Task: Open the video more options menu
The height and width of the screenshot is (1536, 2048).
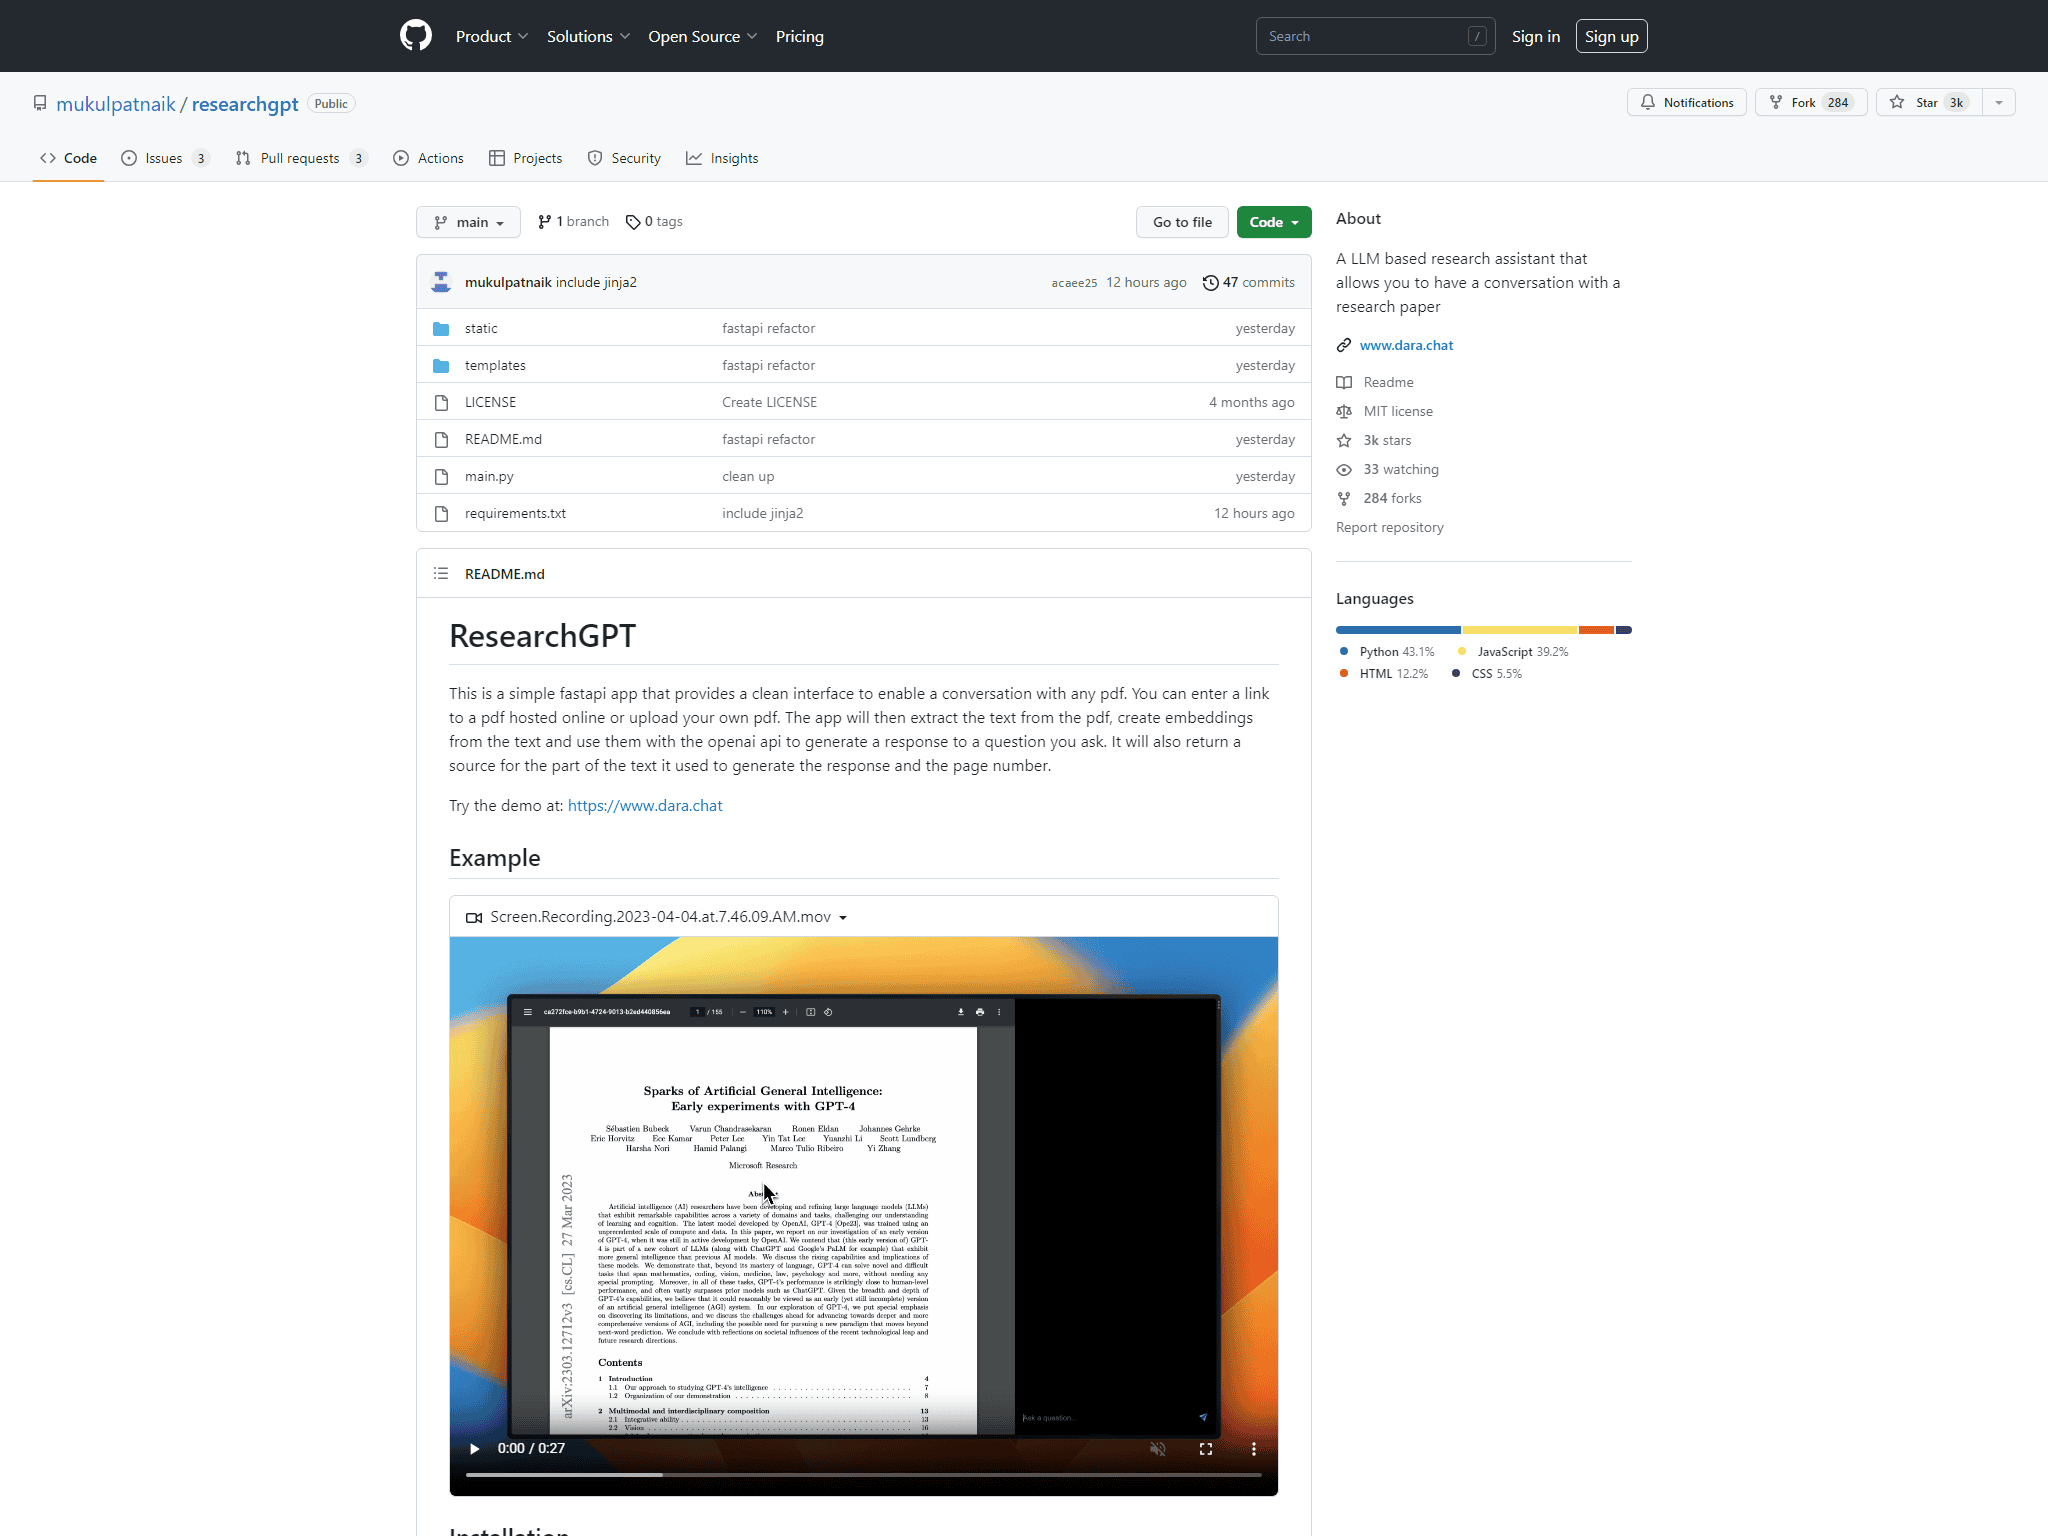Action: tap(1254, 1448)
